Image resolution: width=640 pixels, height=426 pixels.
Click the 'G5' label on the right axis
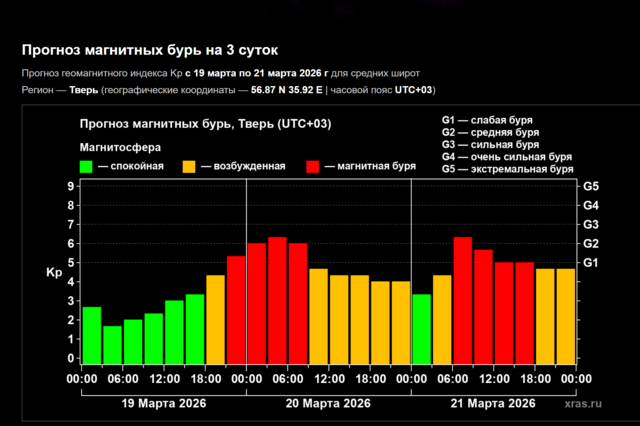click(x=591, y=186)
